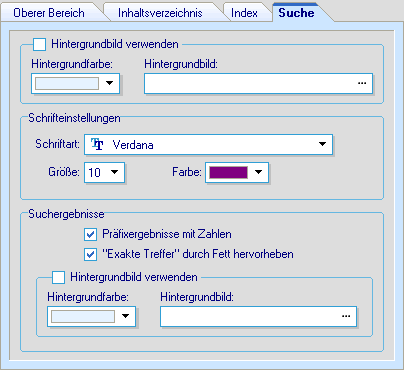The height and width of the screenshot is (370, 404).
Task: Check Hintergrundbild verwenden in Suchergebnisse group
Action: (x=58, y=277)
